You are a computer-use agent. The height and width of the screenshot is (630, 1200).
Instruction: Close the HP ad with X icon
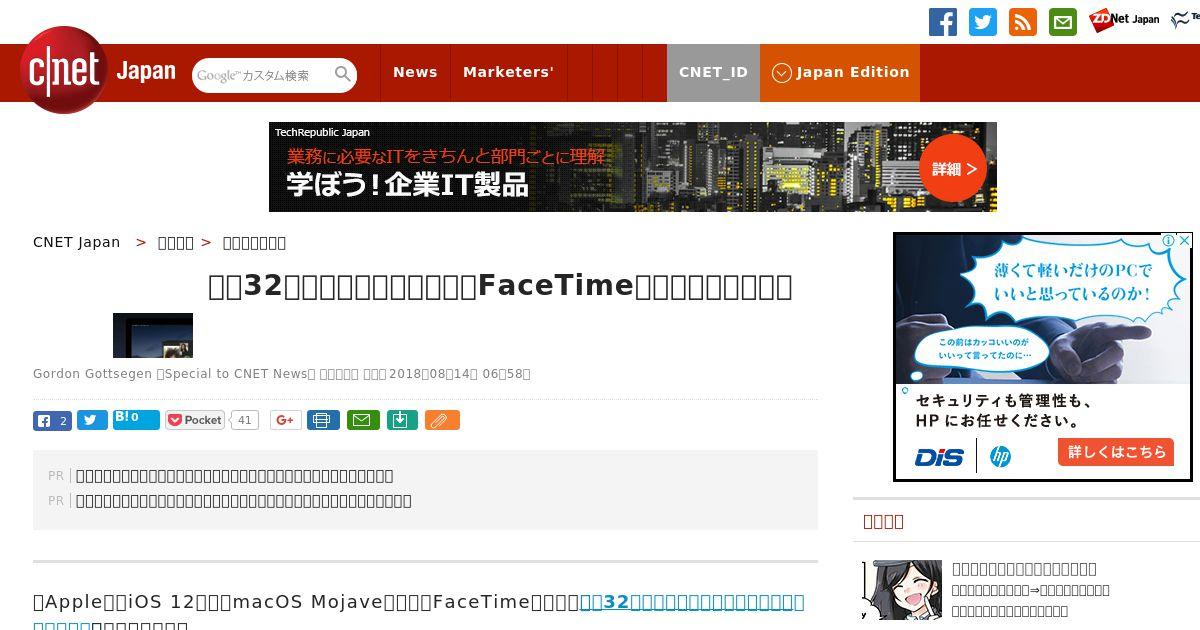1184,241
